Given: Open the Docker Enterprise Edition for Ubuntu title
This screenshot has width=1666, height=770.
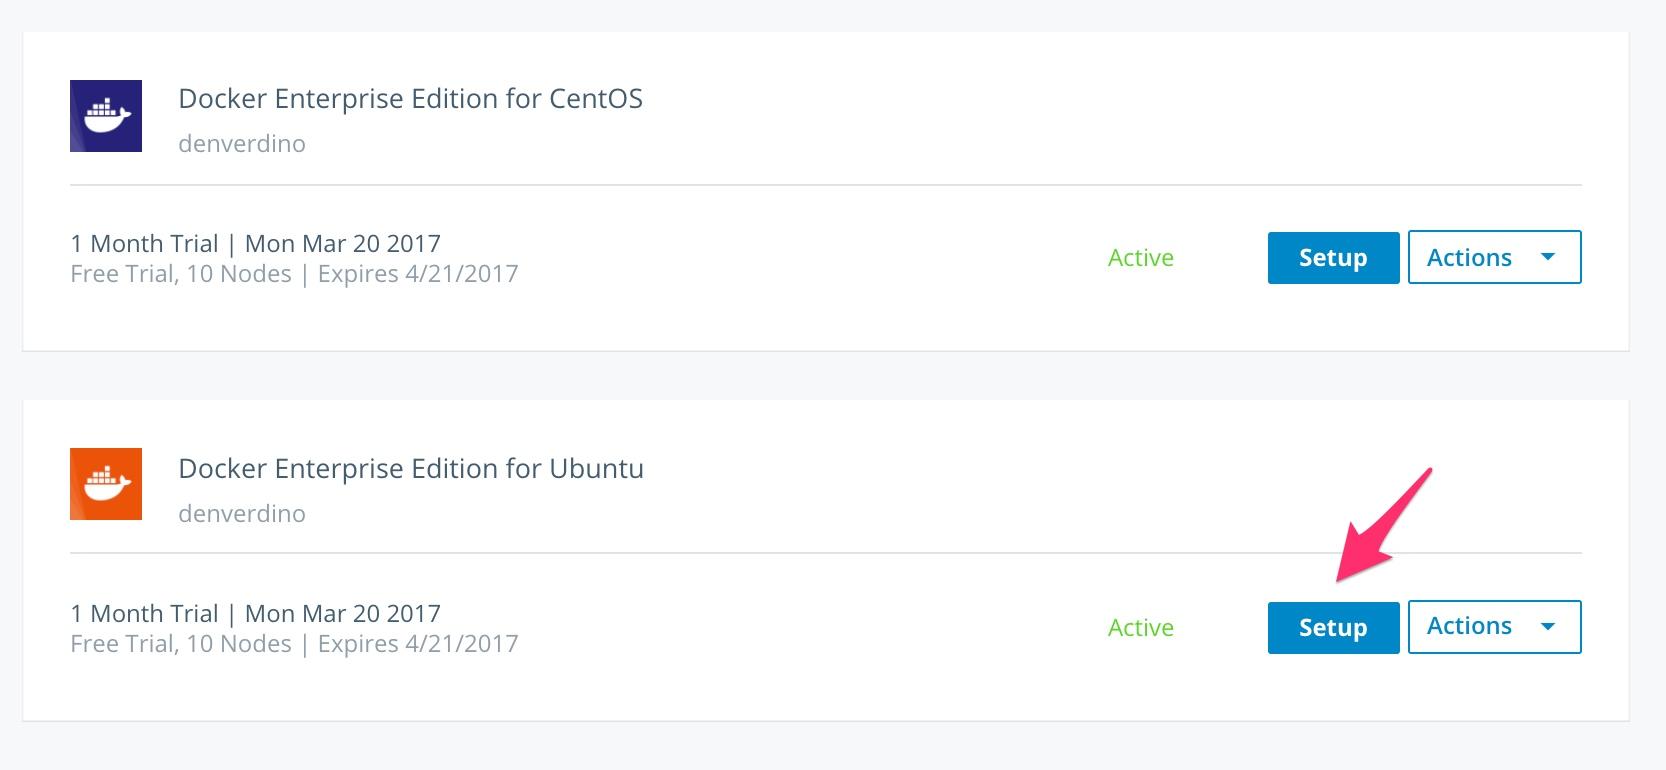Looking at the screenshot, I should coord(411,468).
